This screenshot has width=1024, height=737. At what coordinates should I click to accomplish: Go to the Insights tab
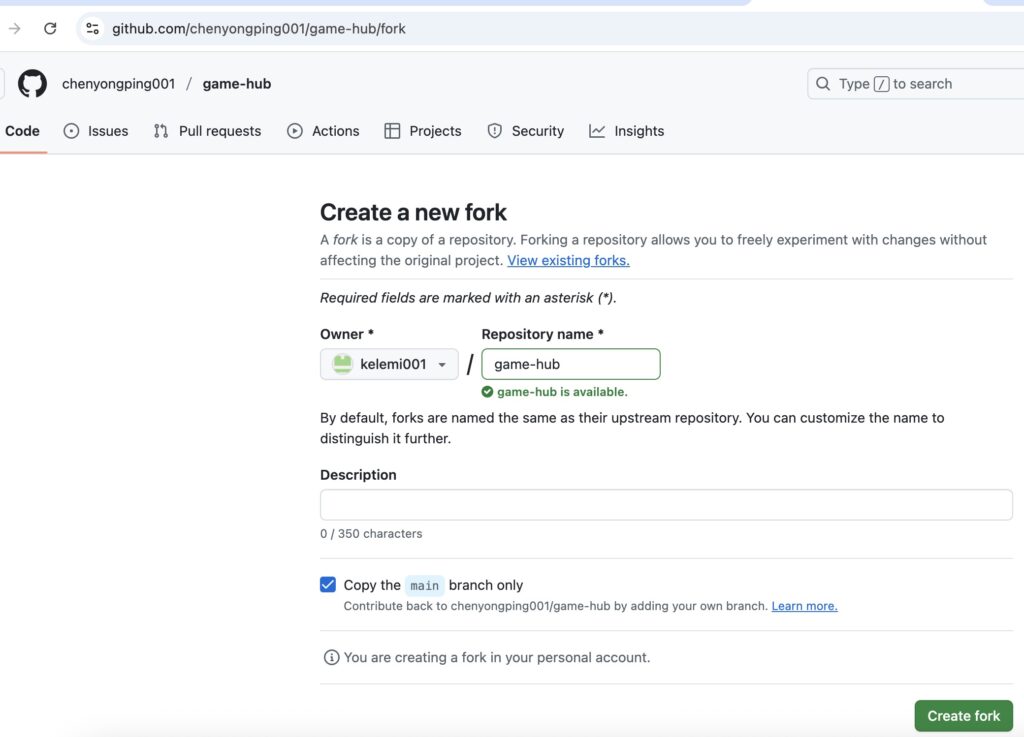coord(627,131)
